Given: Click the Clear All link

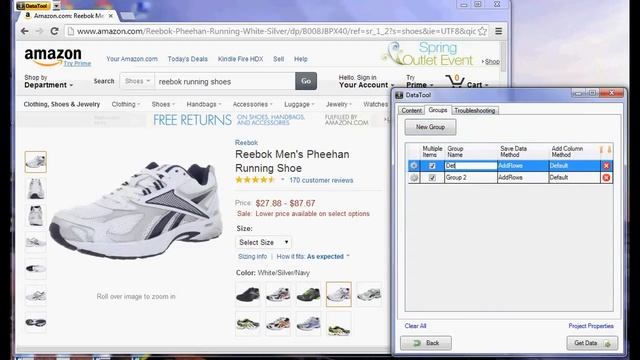Looking at the screenshot, I should click(x=416, y=326).
